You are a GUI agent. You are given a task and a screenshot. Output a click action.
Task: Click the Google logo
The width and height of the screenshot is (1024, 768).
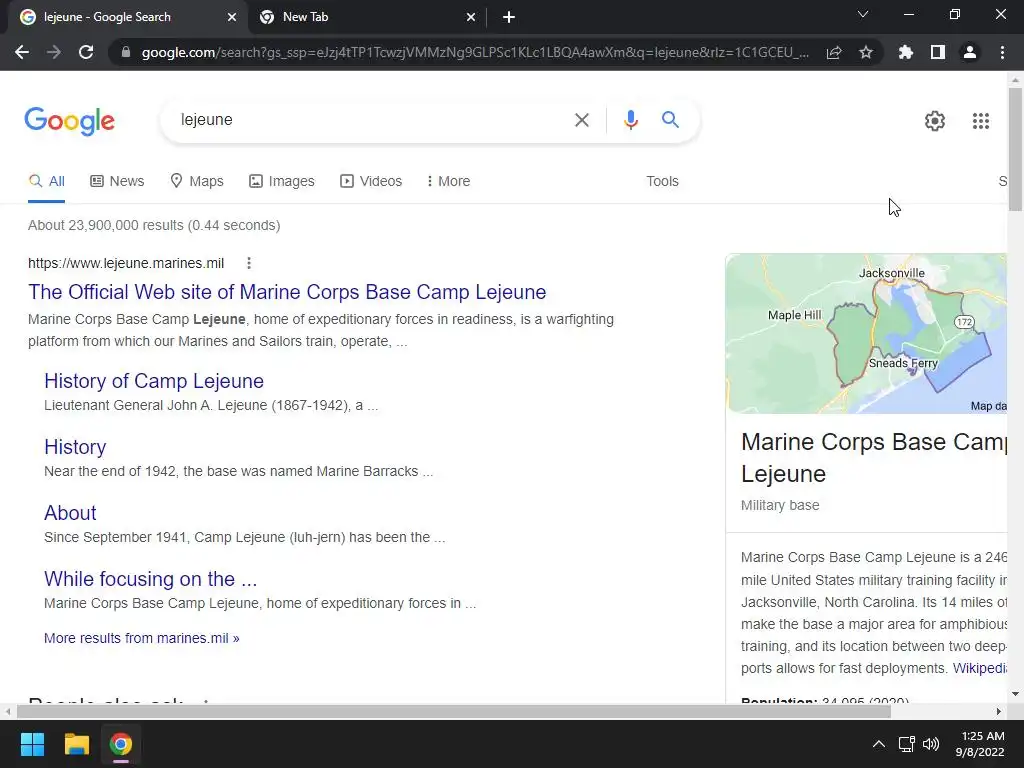[69, 121]
